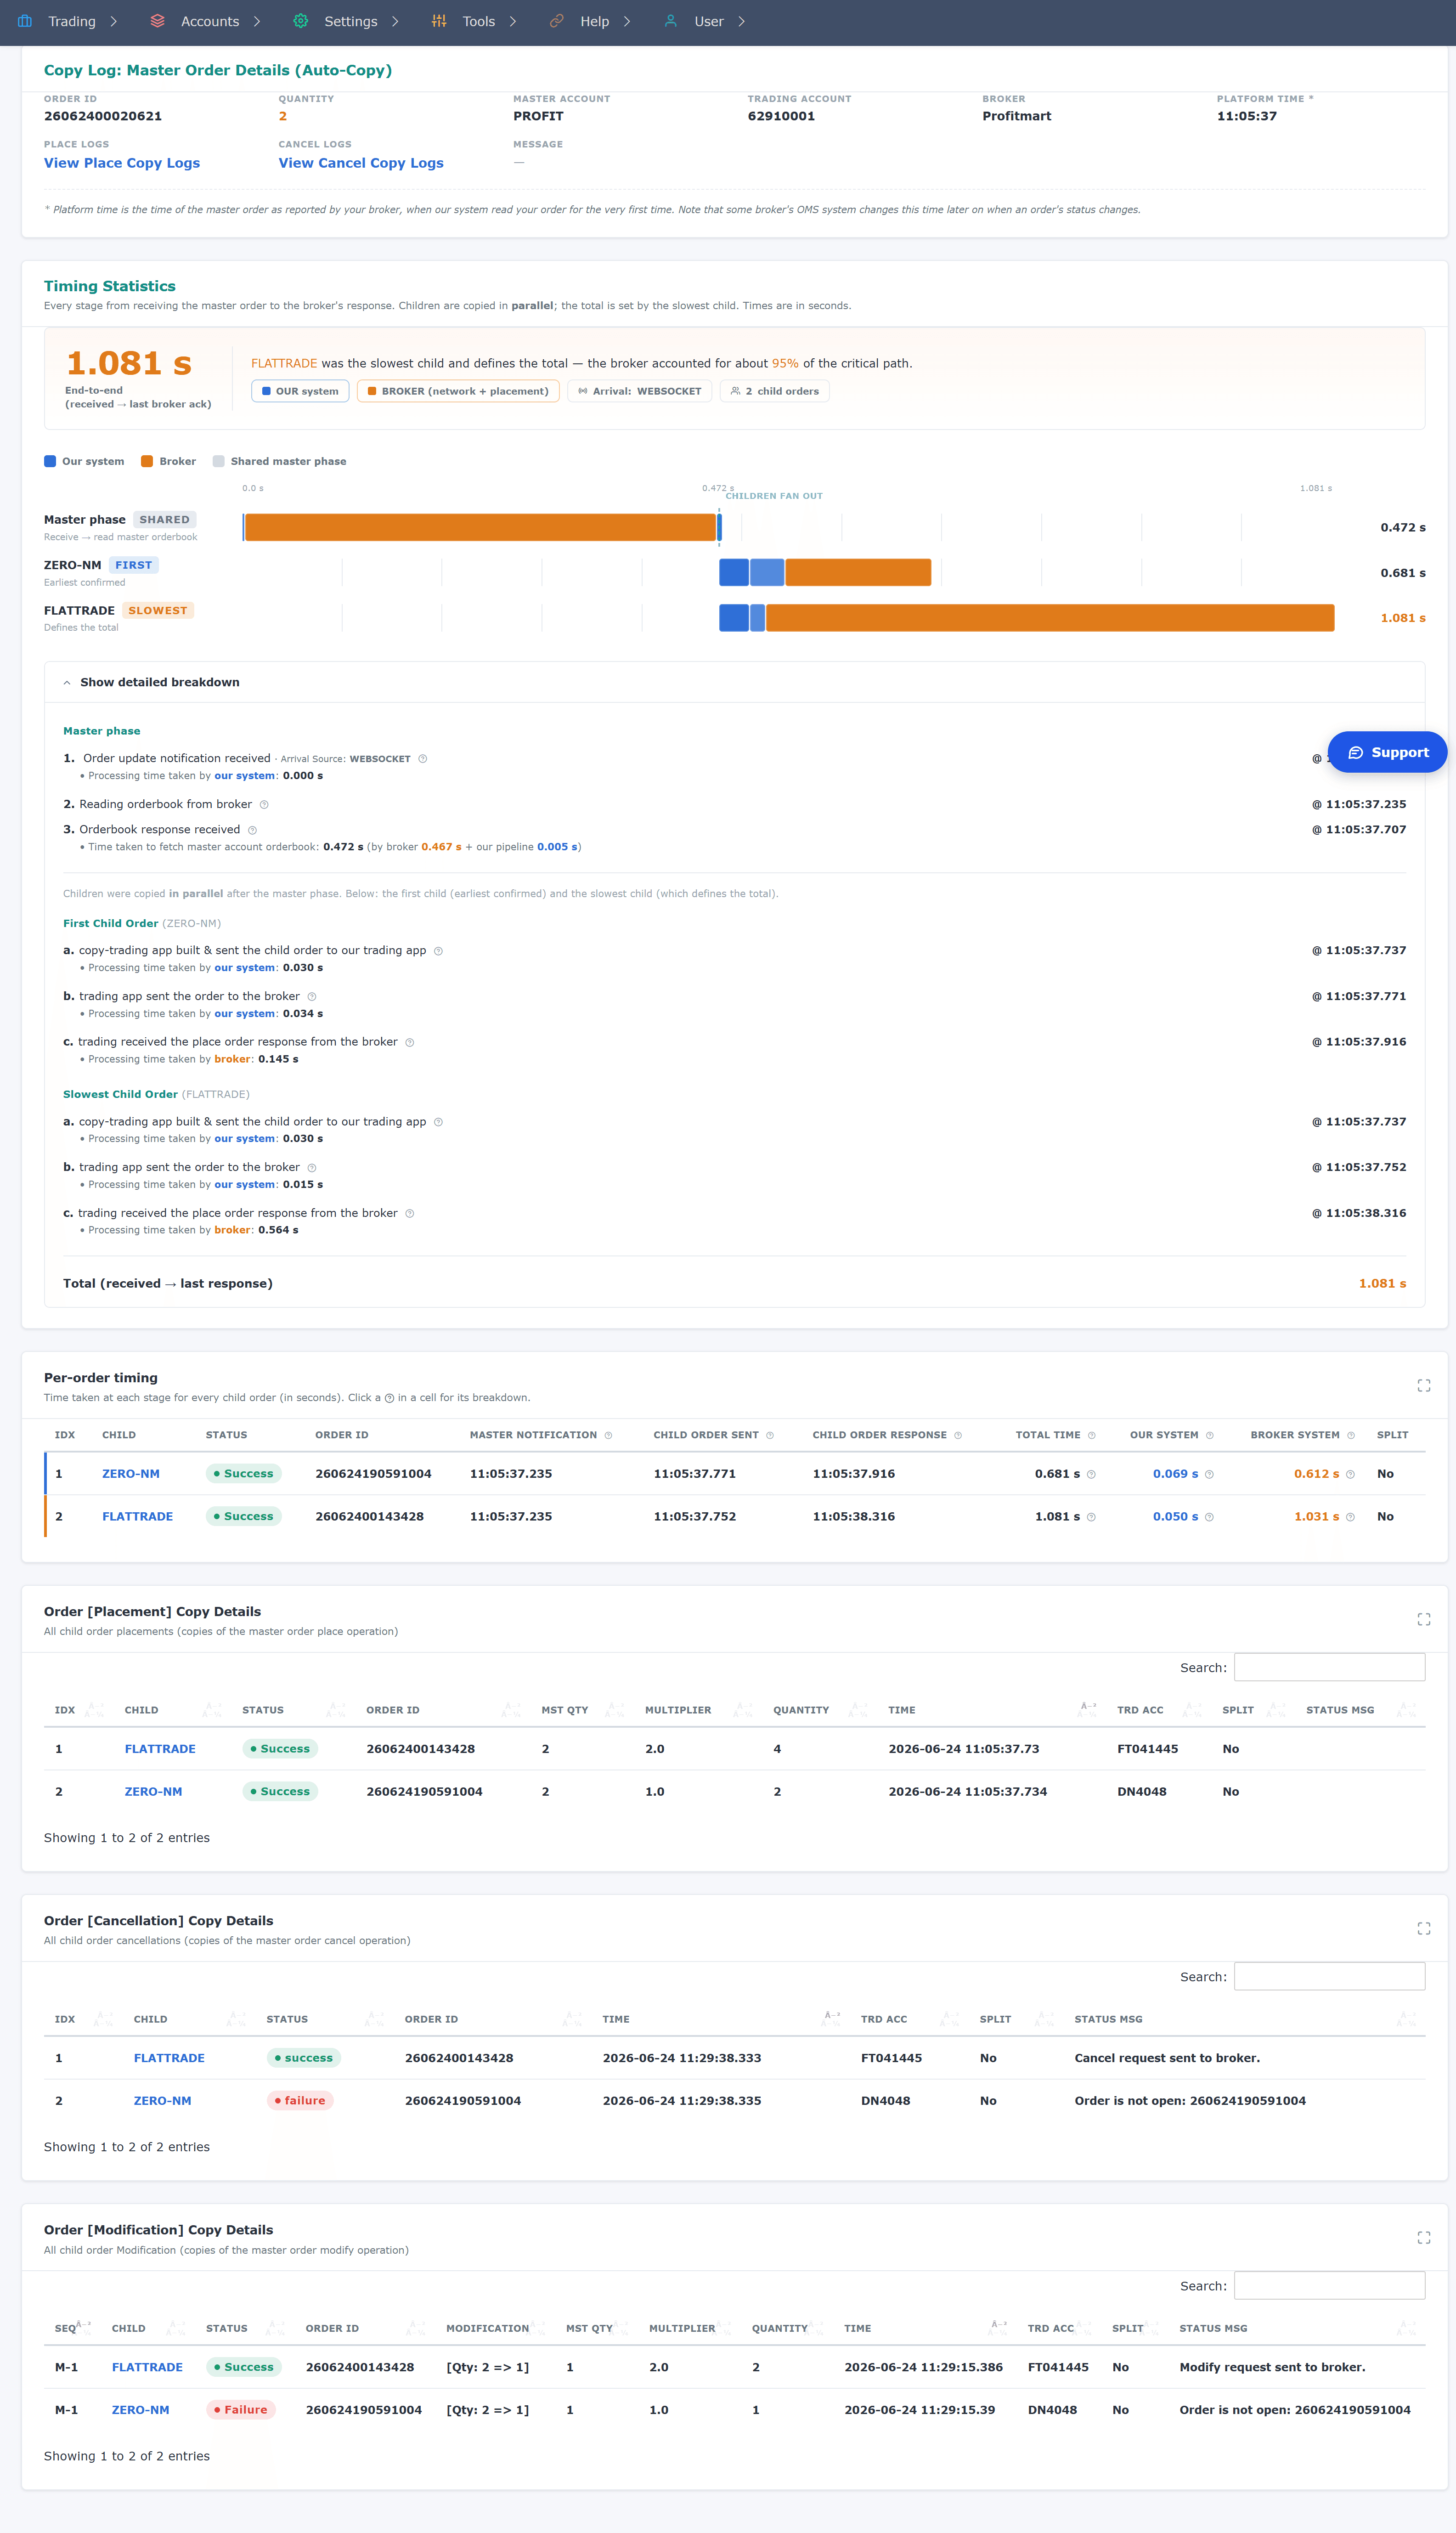Open the Child Order Sent column help icon
Viewport: 1456px width, 2533px height.
(x=770, y=1436)
